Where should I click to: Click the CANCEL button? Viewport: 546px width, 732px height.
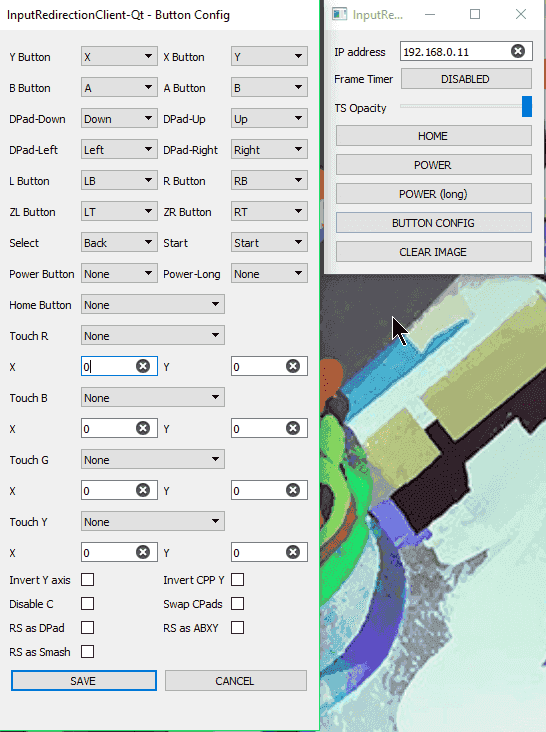[236, 681]
